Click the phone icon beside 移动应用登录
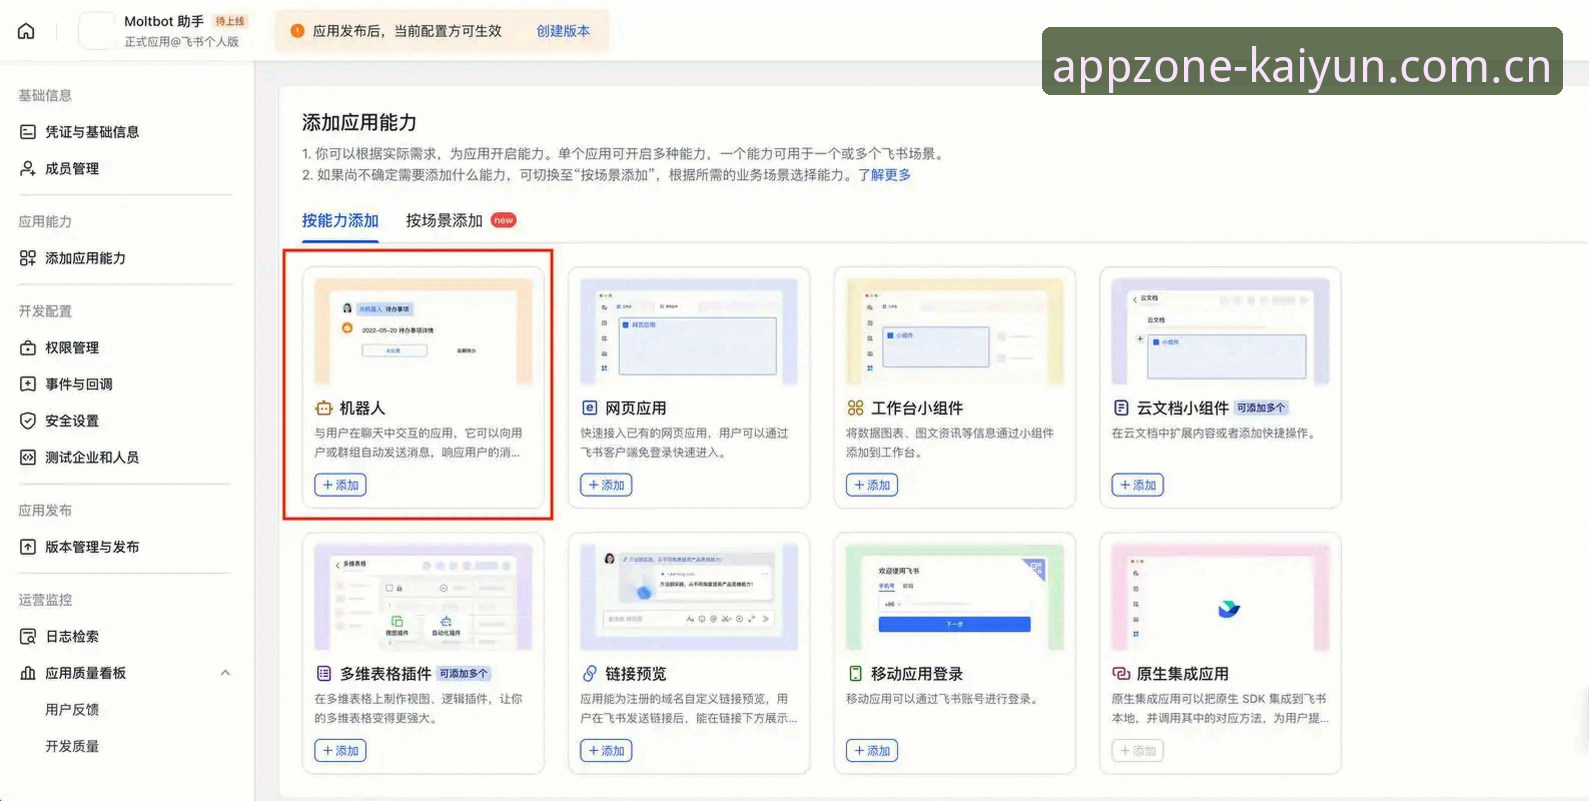The image size is (1589, 801). 855,674
